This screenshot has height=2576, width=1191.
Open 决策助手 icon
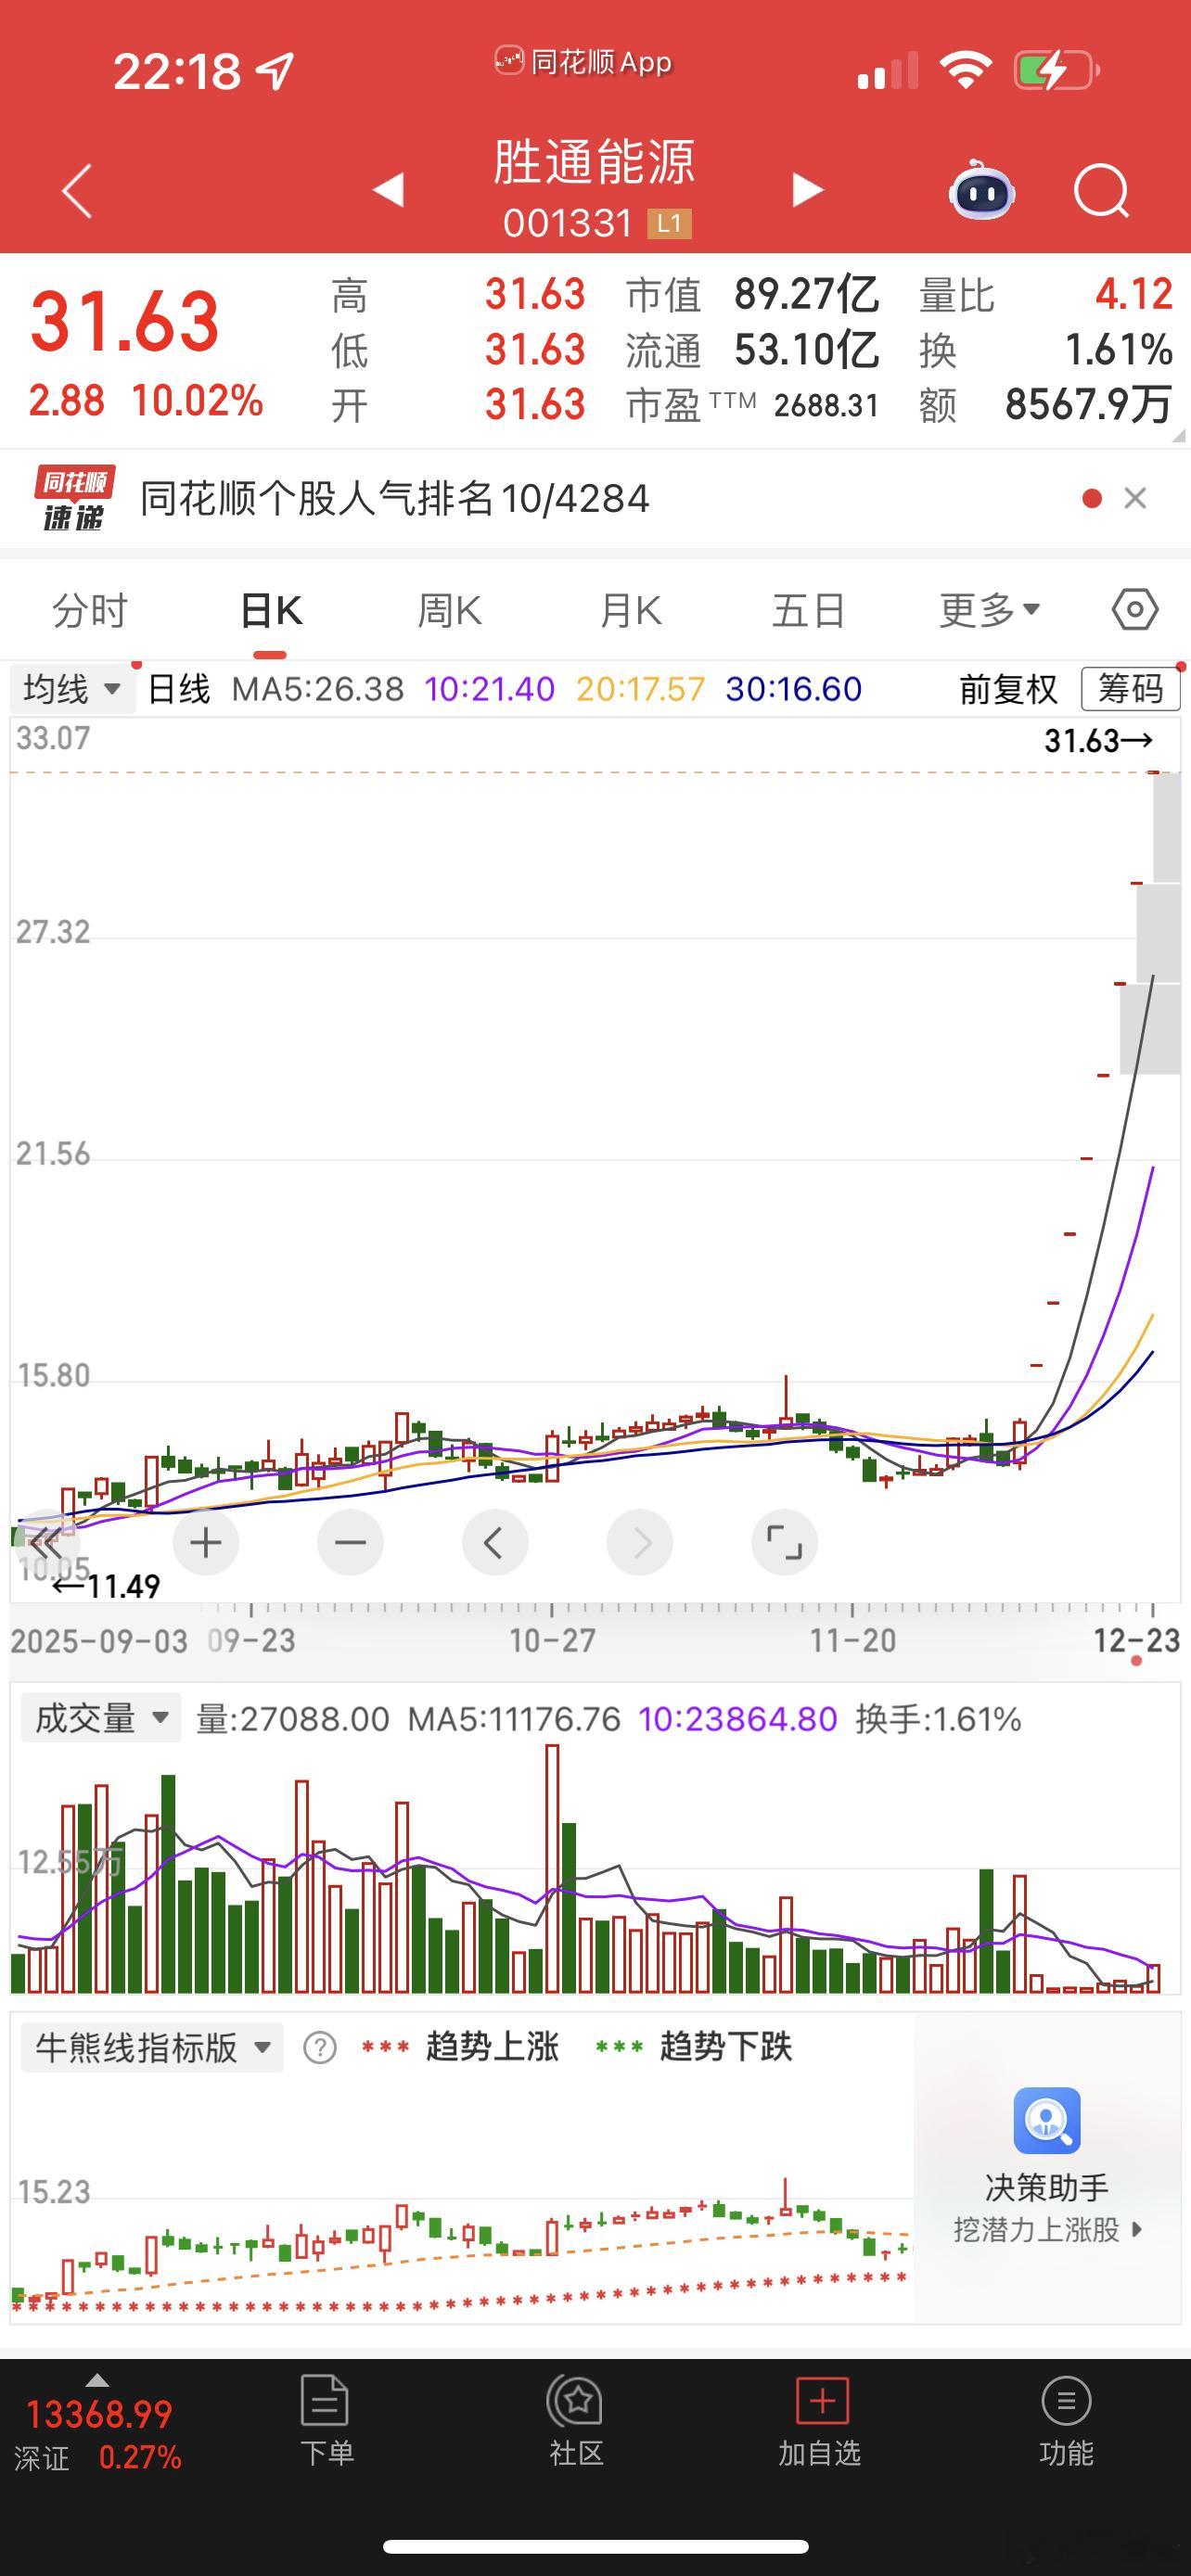tap(1047, 2120)
